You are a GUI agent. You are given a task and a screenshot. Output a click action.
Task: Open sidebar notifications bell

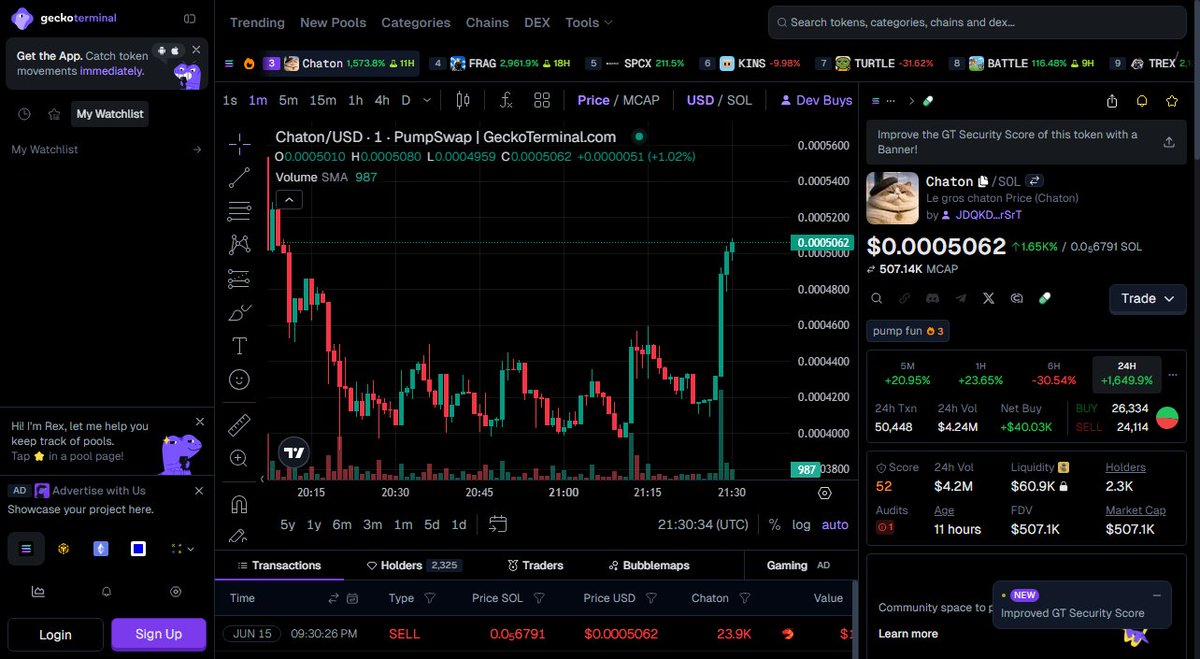pos(107,591)
